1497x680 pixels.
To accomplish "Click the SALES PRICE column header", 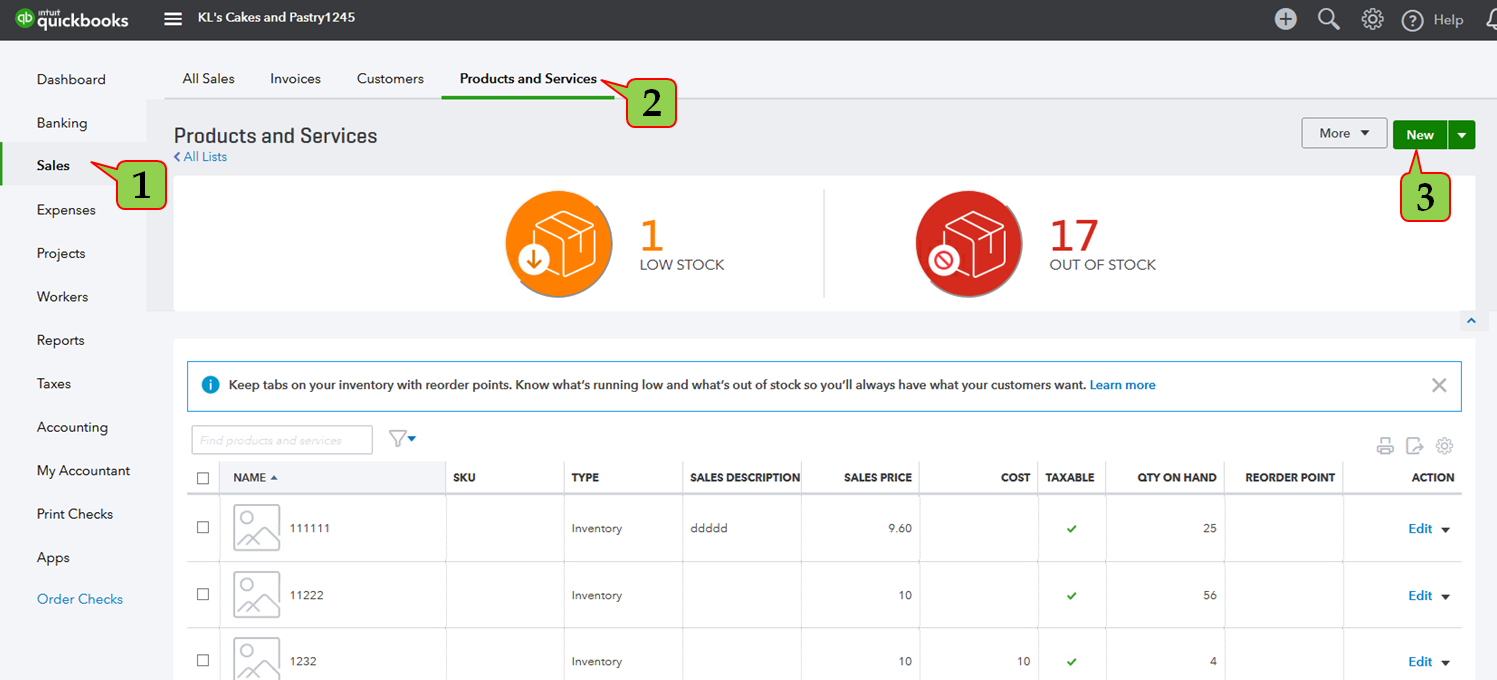I will (878, 478).
